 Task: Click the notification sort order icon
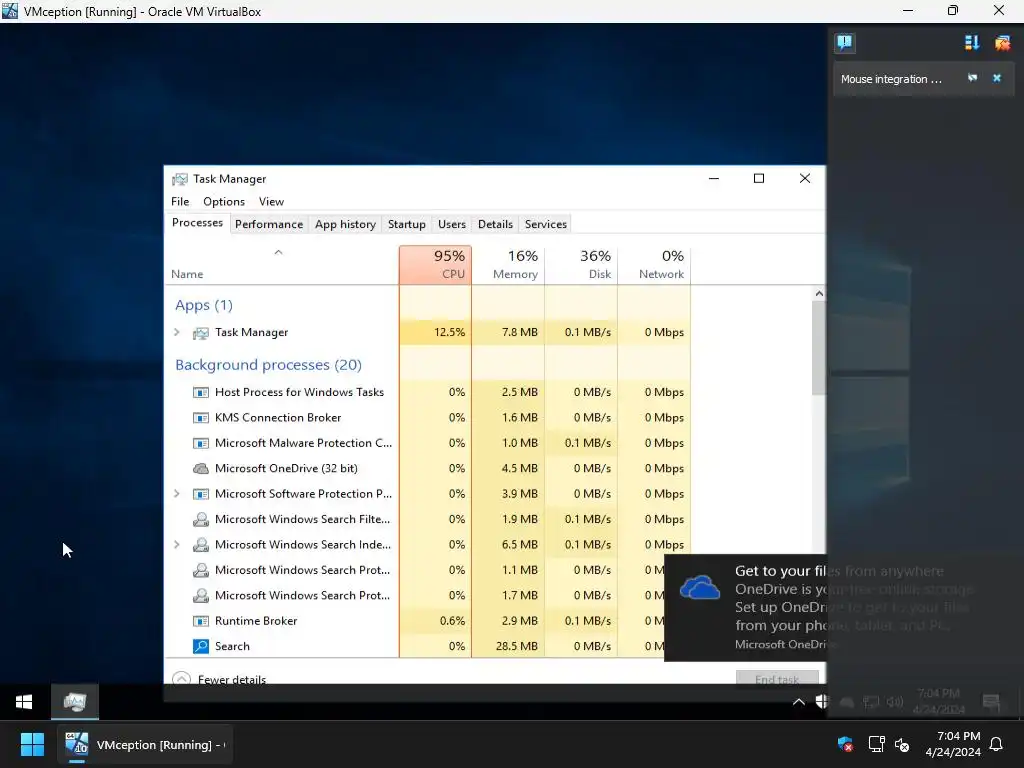[972, 43]
